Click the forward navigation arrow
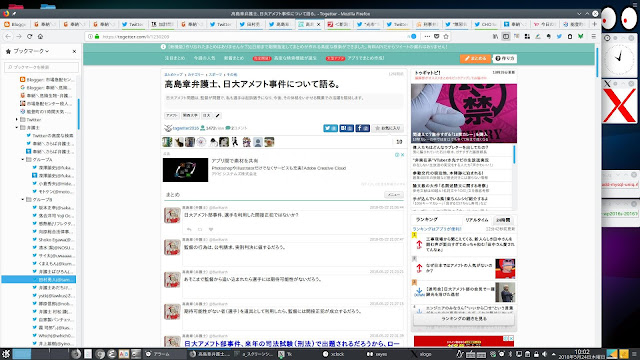The height and width of the screenshot is (360, 640). point(19,36)
